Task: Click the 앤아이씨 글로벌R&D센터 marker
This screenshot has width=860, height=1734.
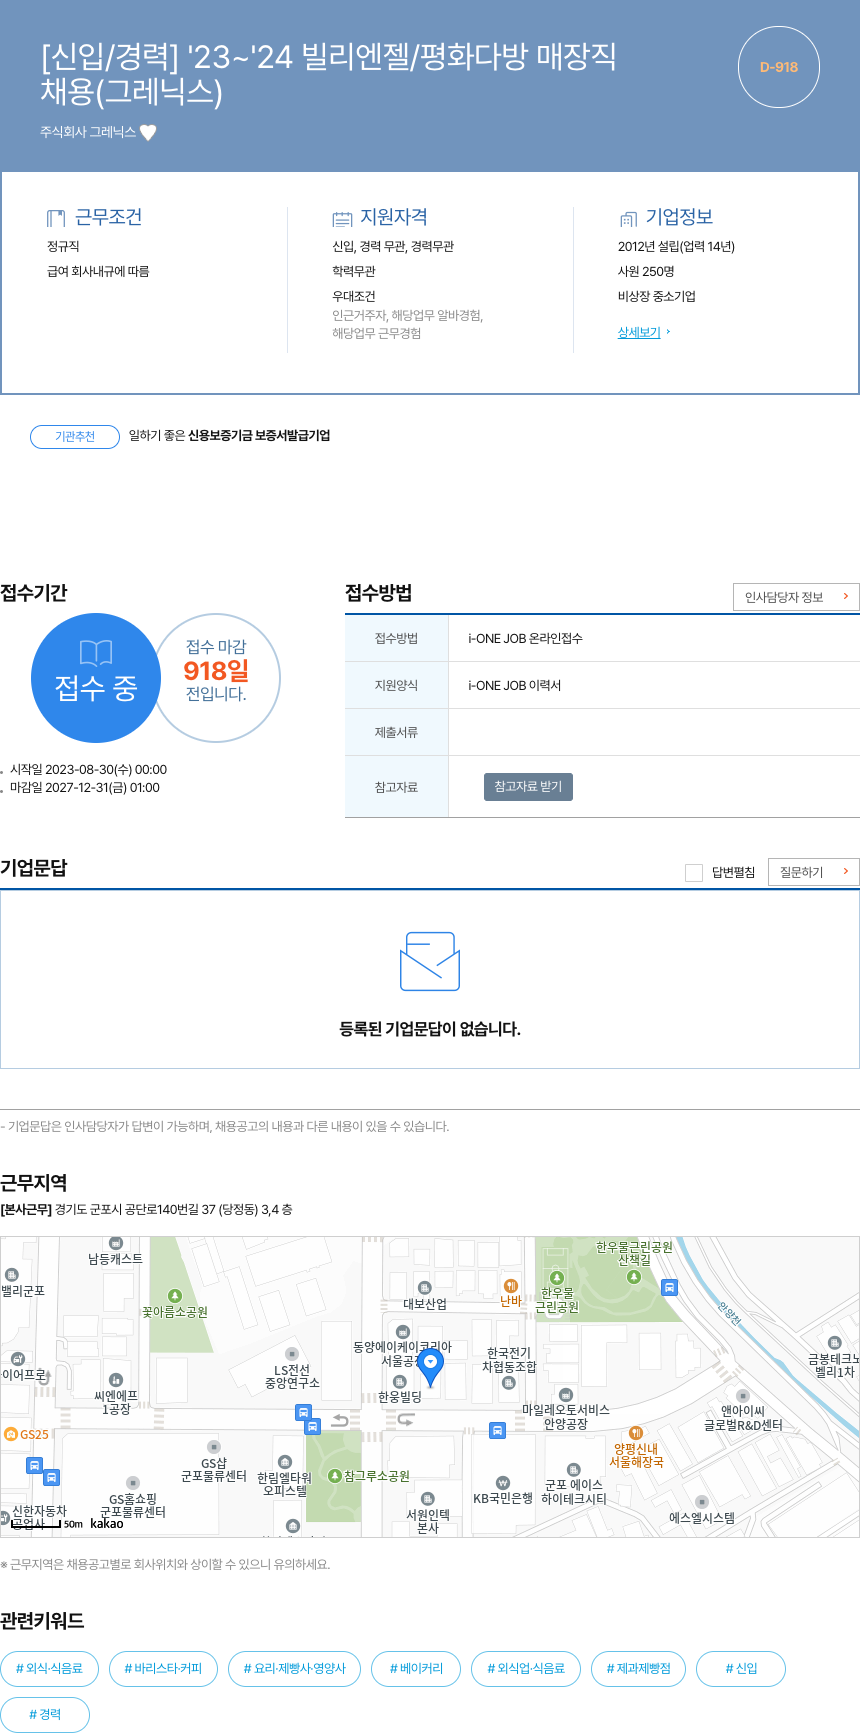Action: pyautogui.click(x=742, y=1395)
